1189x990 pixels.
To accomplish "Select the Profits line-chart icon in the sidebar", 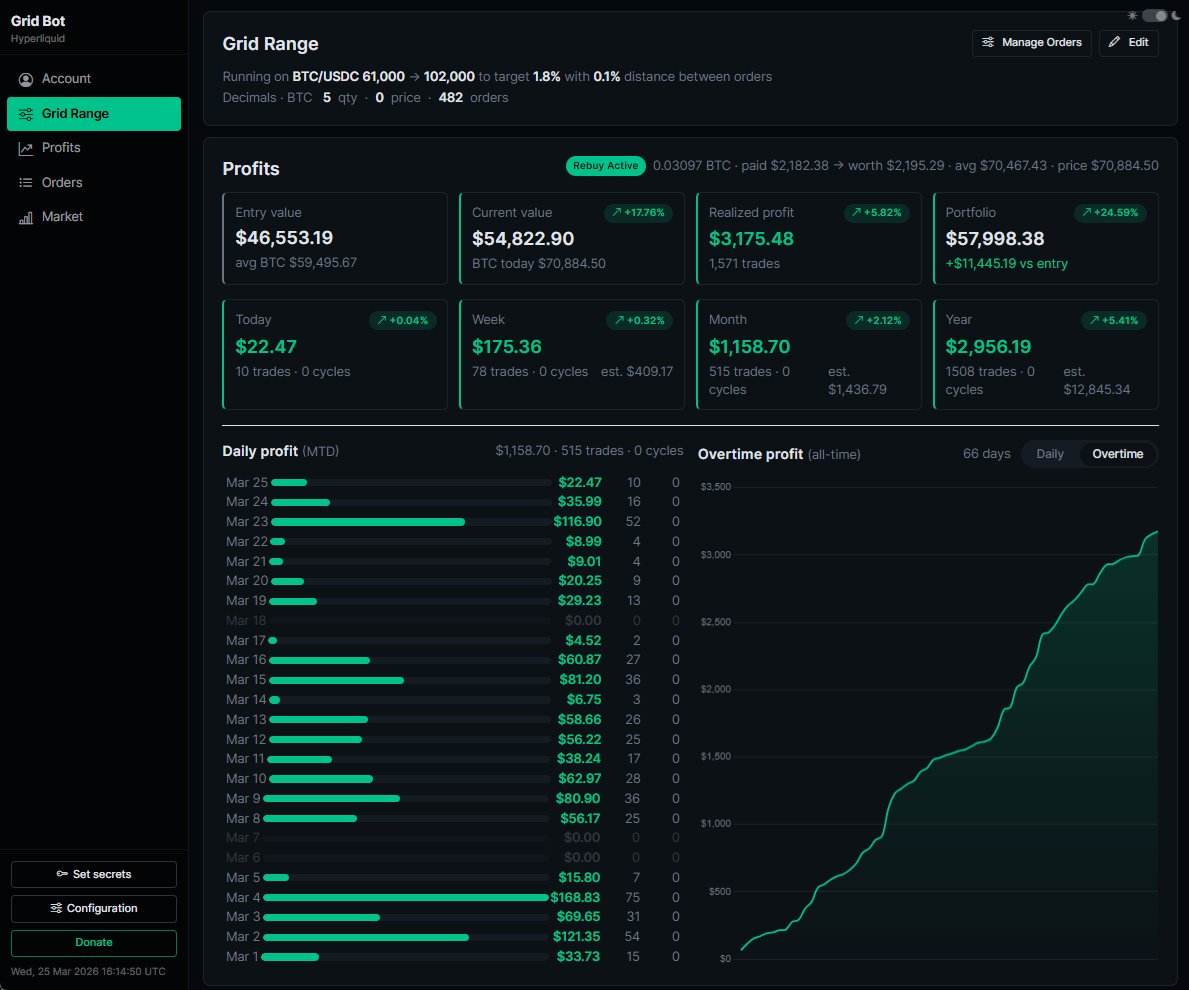I will coord(25,147).
